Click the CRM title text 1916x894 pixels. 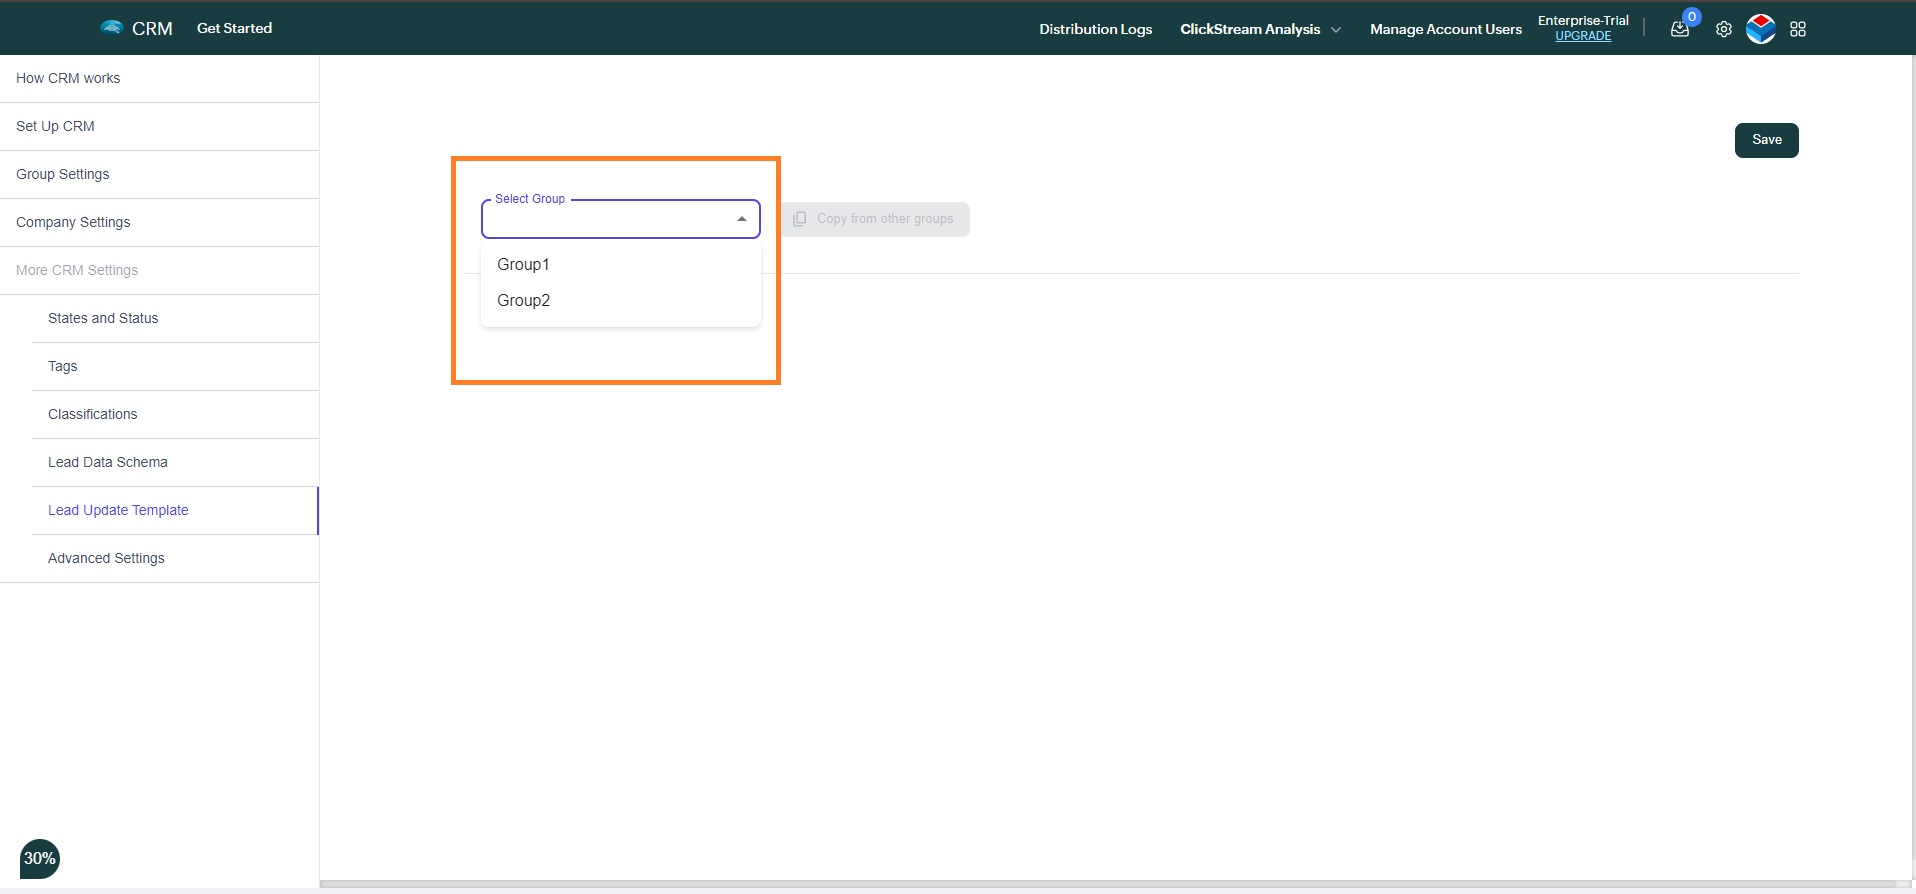click(x=152, y=29)
